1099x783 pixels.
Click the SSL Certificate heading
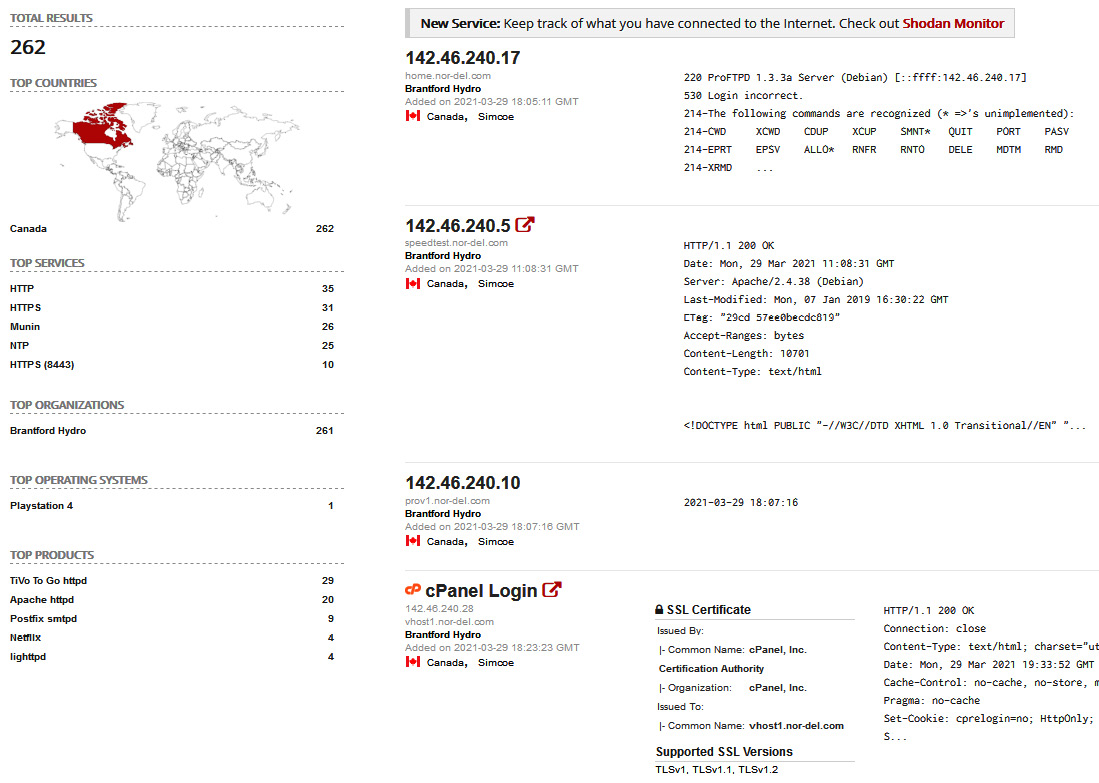[x=709, y=610]
